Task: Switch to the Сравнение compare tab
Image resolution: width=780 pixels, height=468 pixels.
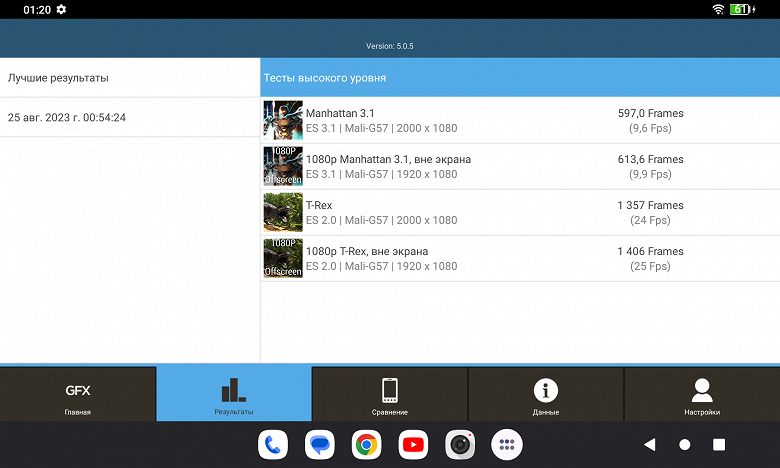Action: [390, 394]
